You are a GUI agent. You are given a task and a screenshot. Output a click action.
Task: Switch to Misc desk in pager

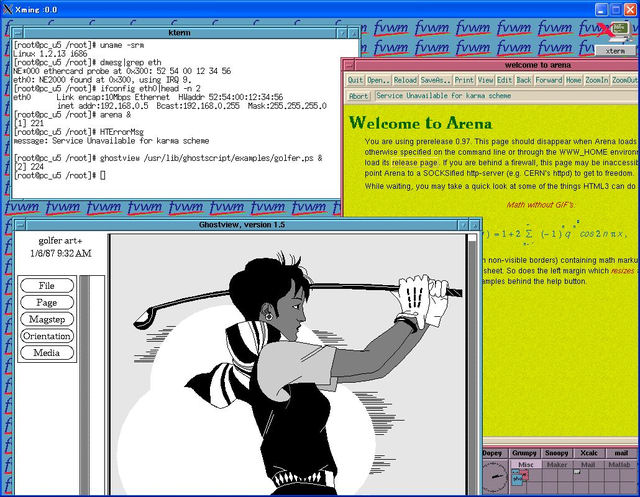pyautogui.click(x=526, y=464)
